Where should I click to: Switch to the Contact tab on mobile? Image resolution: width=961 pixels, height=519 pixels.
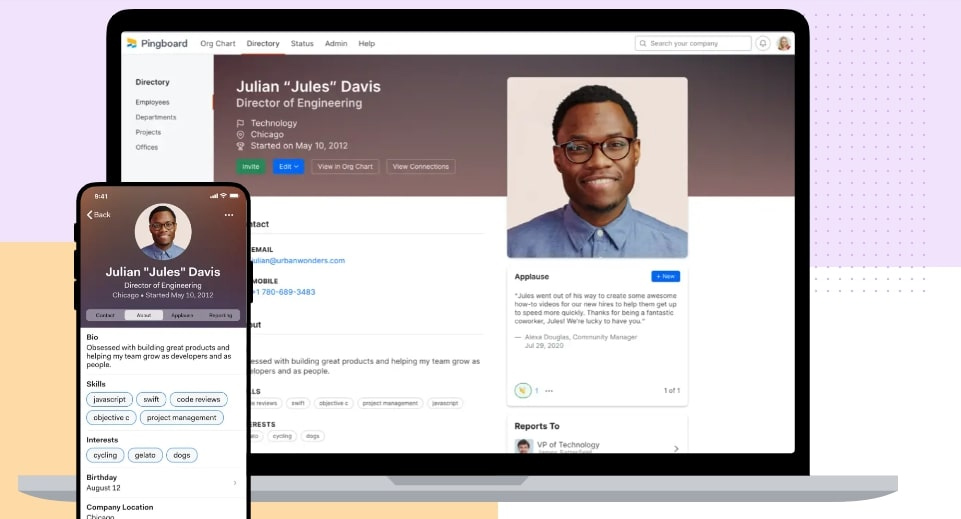[x=105, y=315]
